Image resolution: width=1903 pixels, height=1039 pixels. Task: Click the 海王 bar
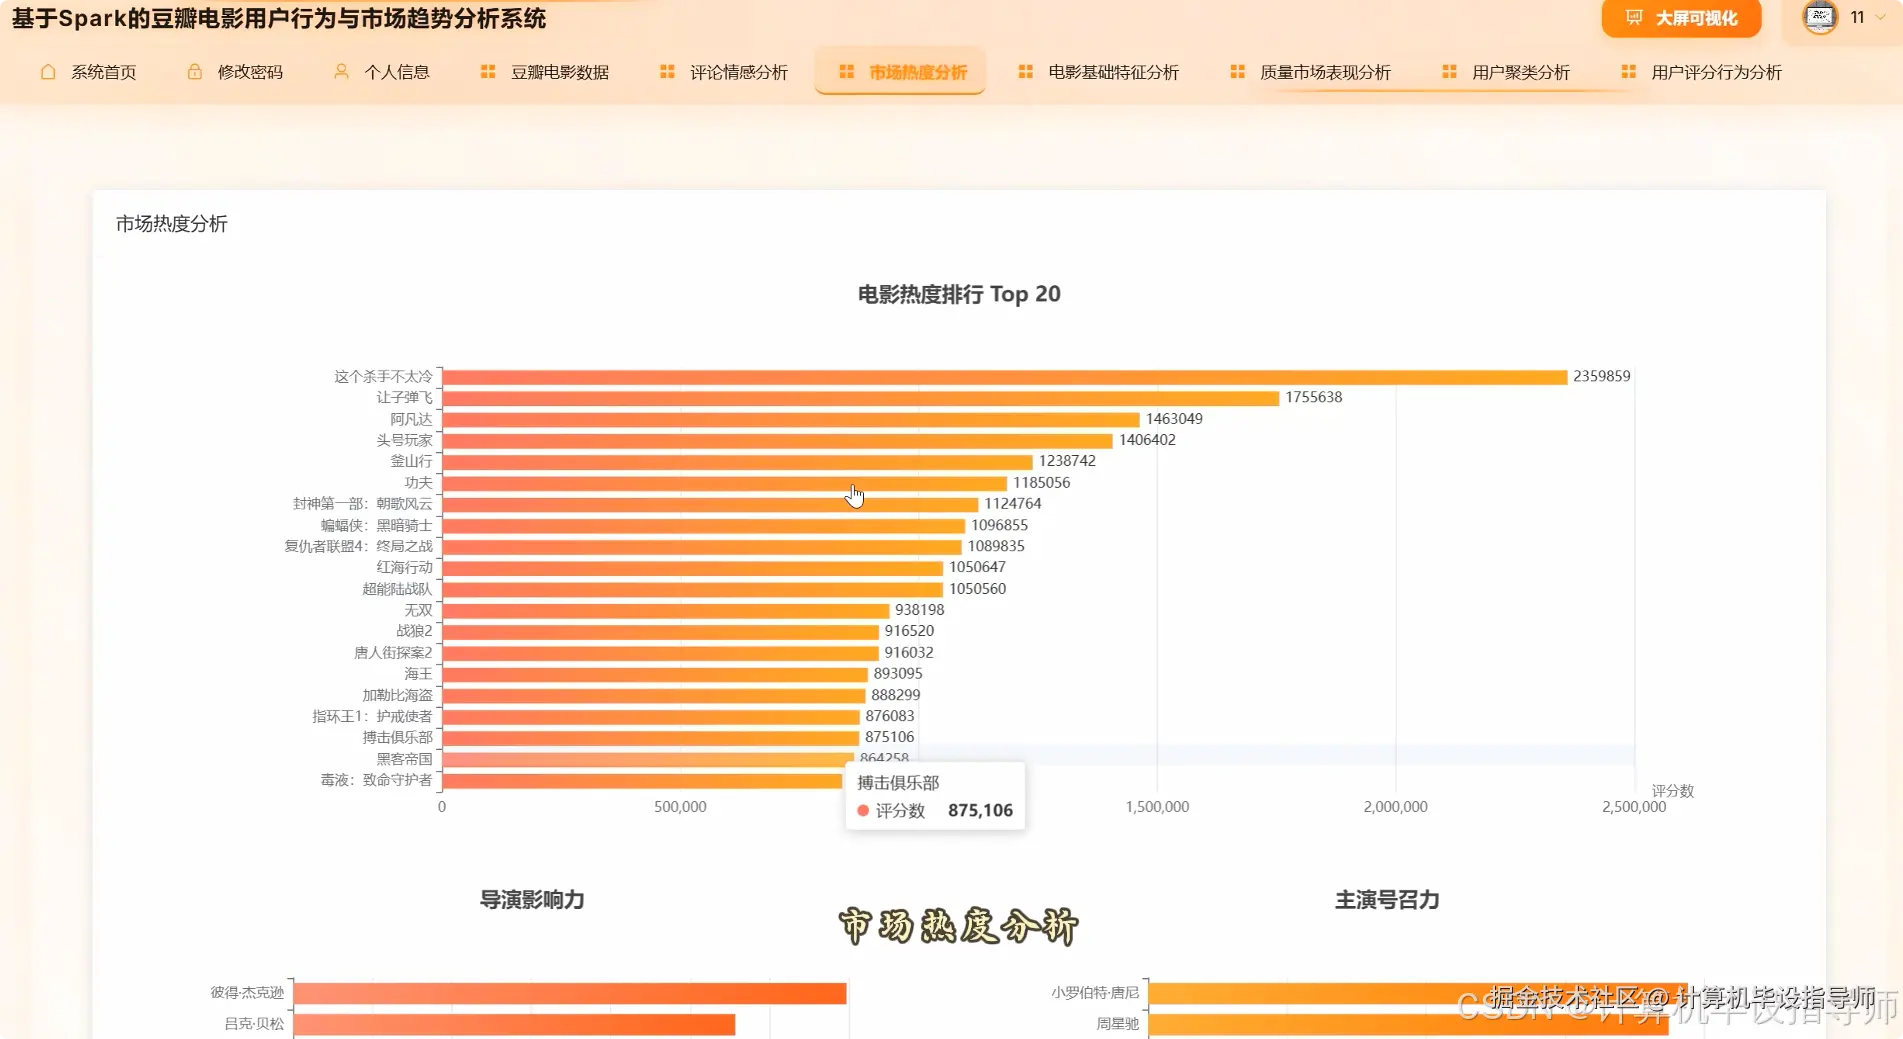pyautogui.click(x=655, y=674)
